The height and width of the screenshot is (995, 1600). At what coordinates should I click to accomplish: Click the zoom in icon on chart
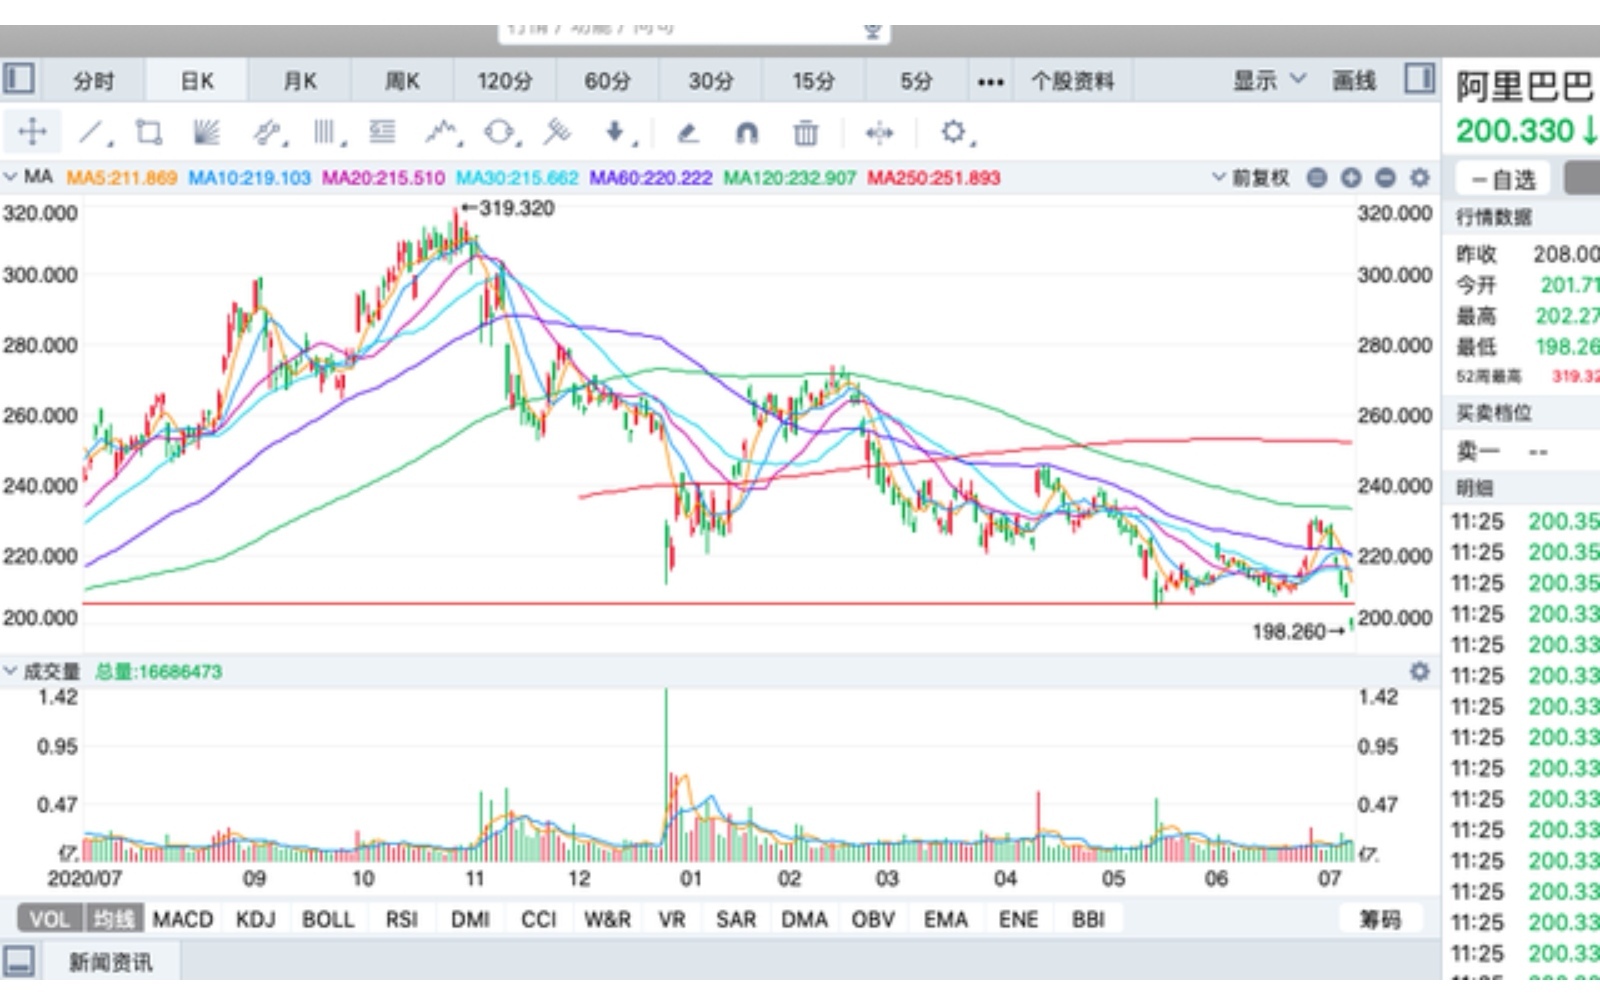[x=1352, y=177]
